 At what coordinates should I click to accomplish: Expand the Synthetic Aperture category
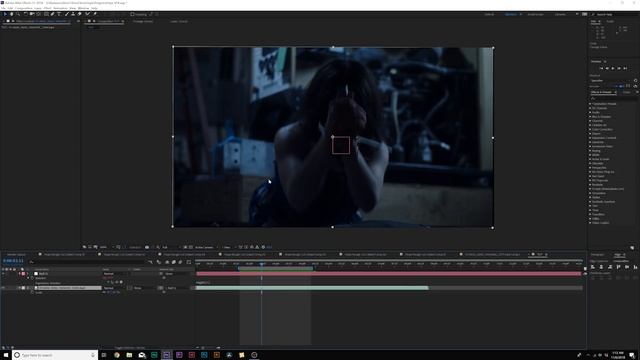(x=590, y=202)
